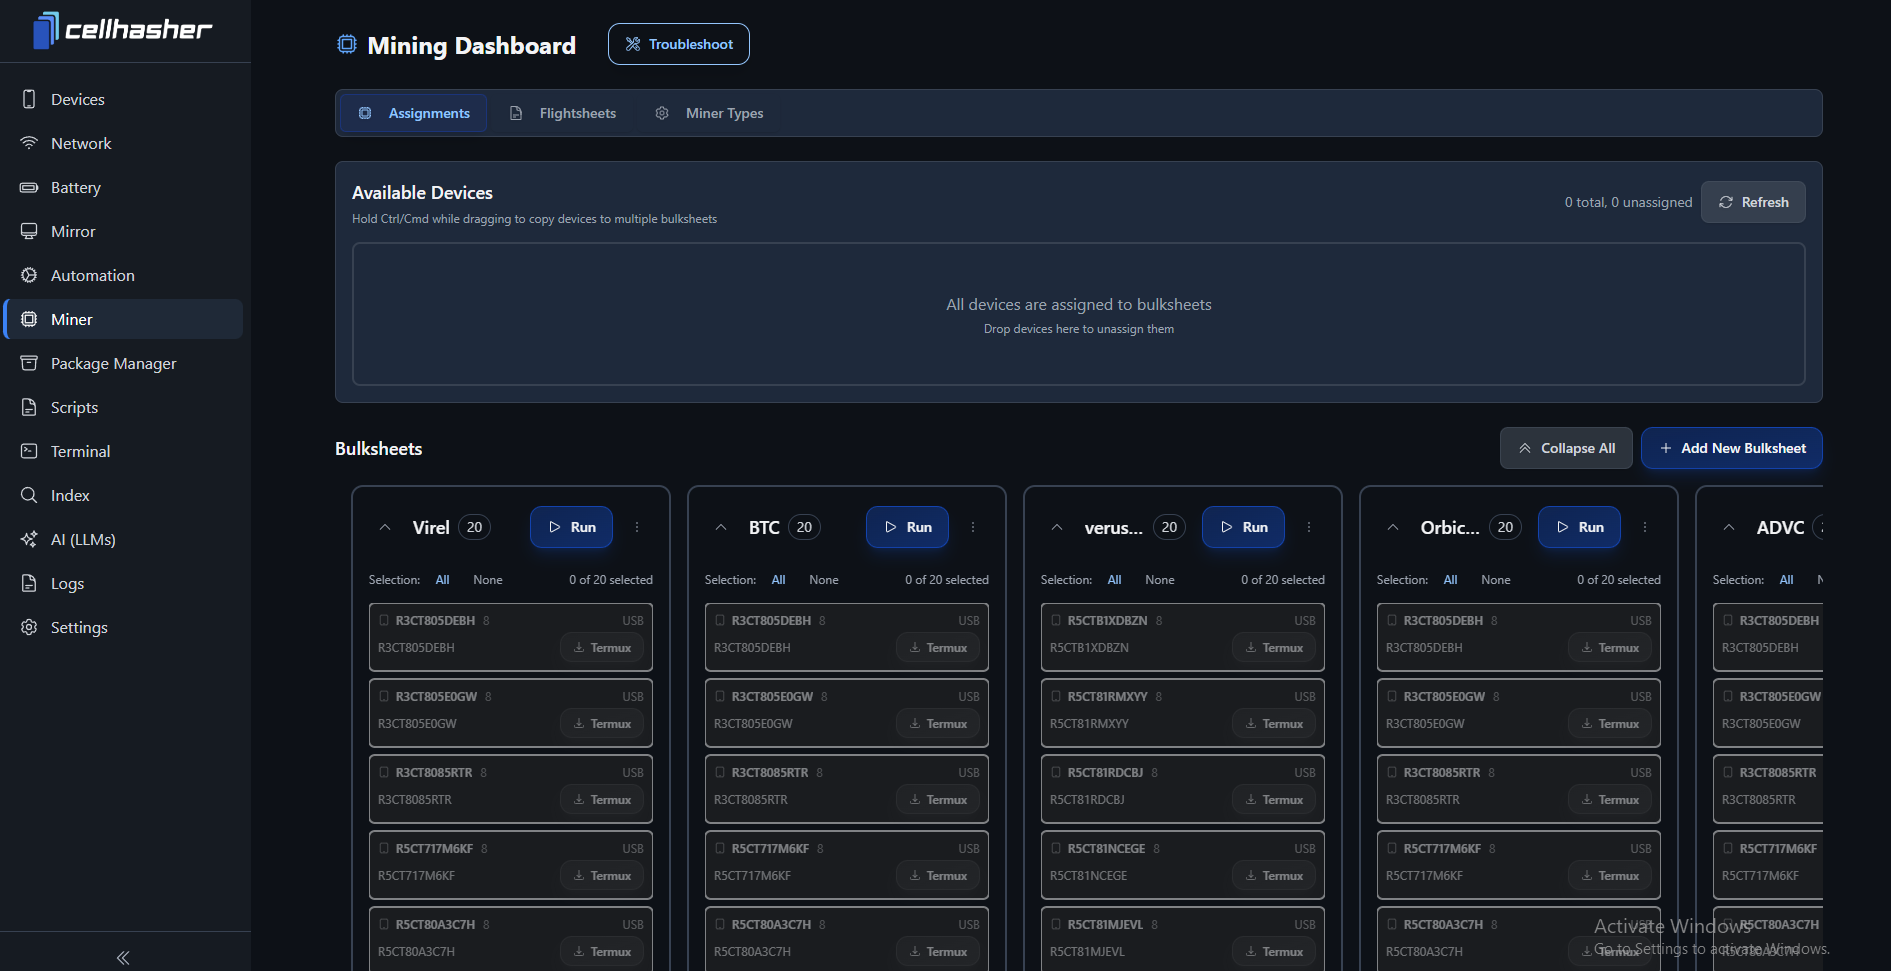Open Battery page from sidebar icon
This screenshot has width=1891, height=971.
29,188
